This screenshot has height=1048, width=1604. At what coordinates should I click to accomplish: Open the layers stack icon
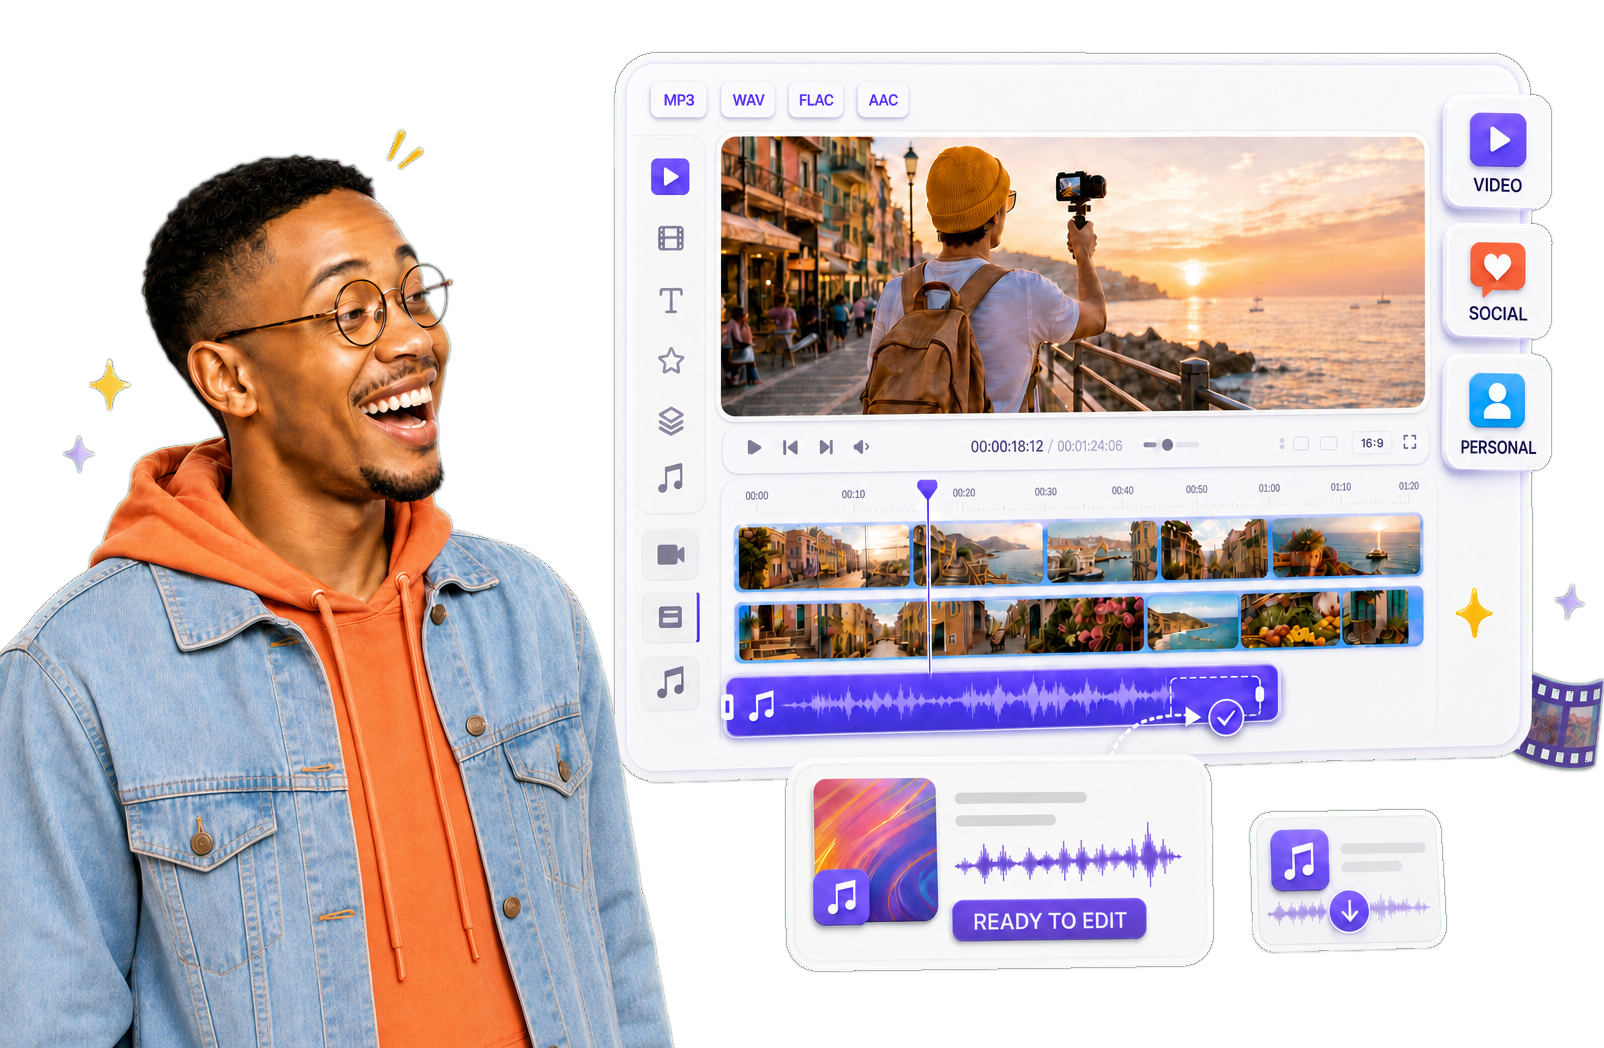click(671, 421)
